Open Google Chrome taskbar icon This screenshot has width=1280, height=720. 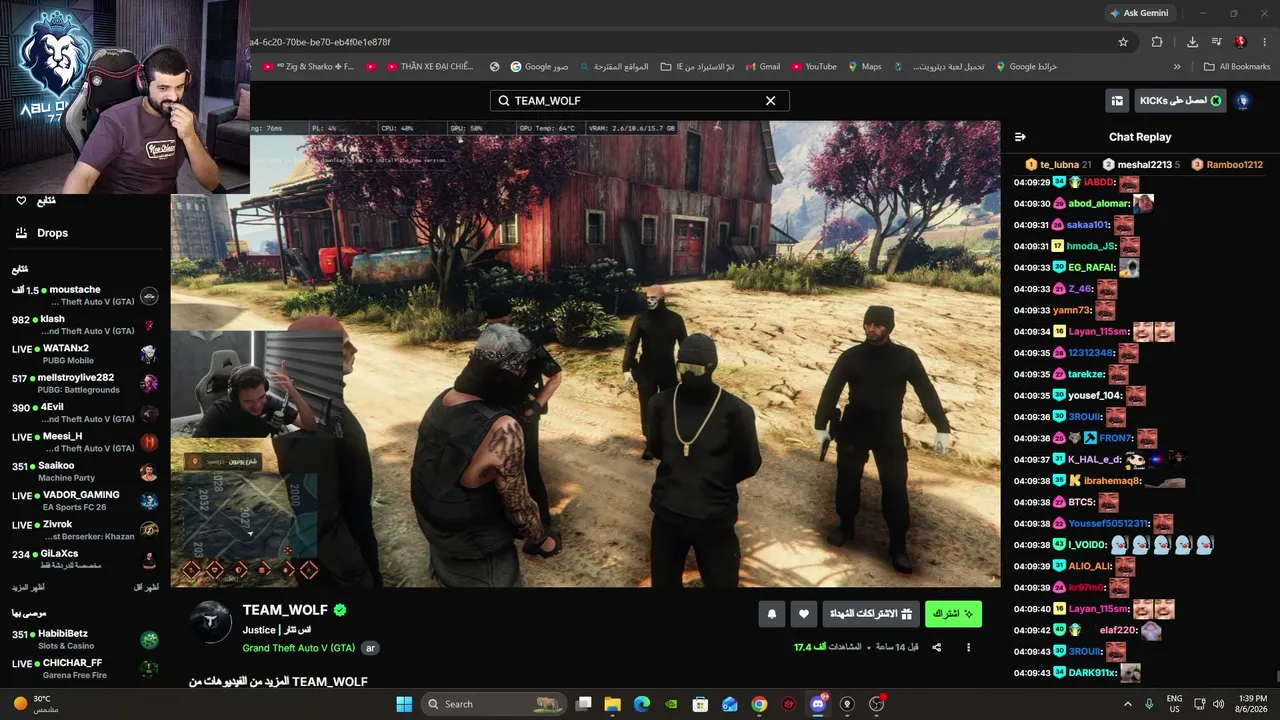(x=759, y=704)
